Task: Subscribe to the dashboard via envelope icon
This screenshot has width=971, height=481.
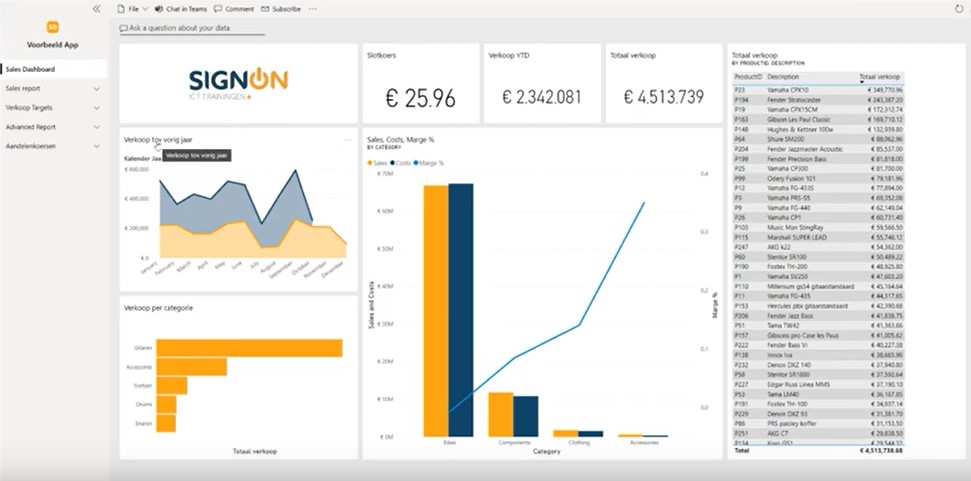Action: click(x=281, y=8)
